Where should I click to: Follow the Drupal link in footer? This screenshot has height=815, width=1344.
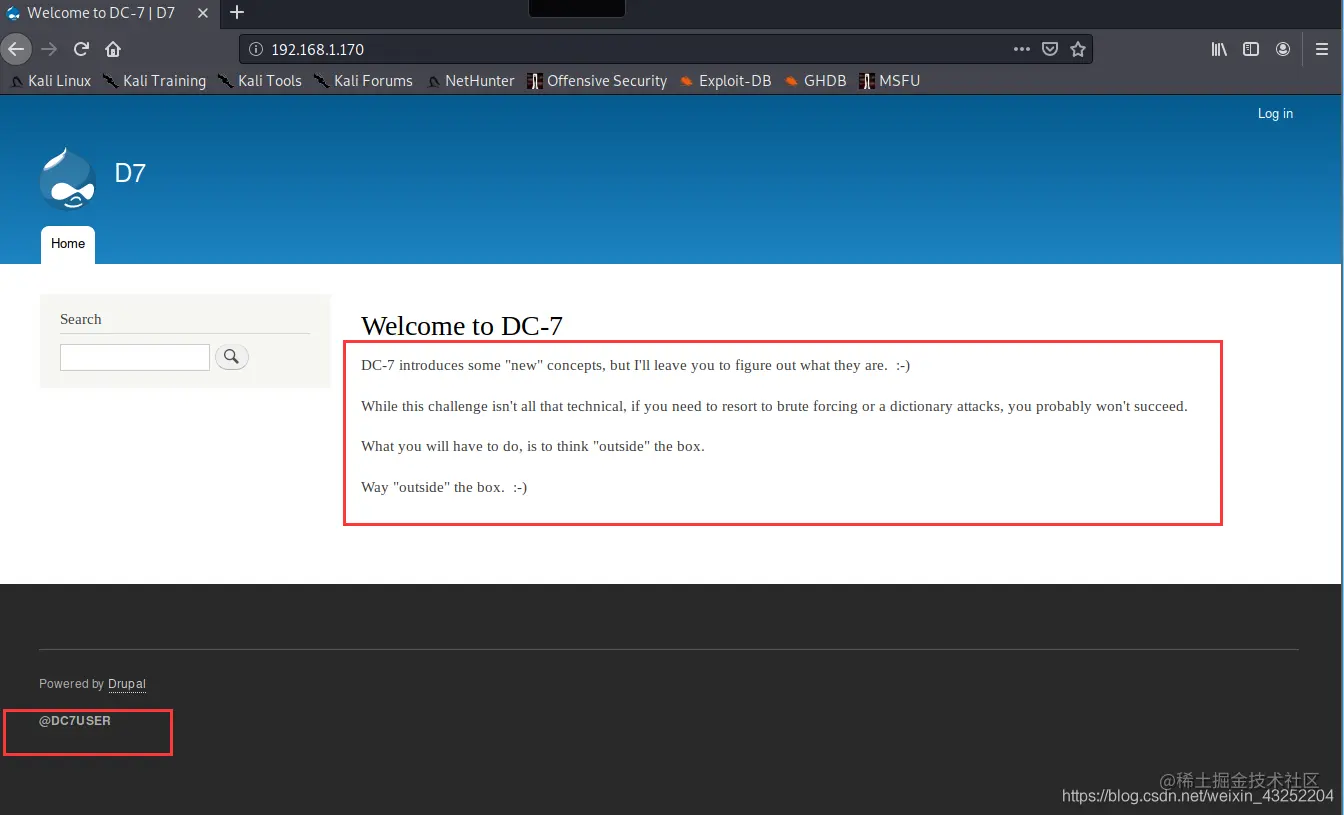[127, 684]
